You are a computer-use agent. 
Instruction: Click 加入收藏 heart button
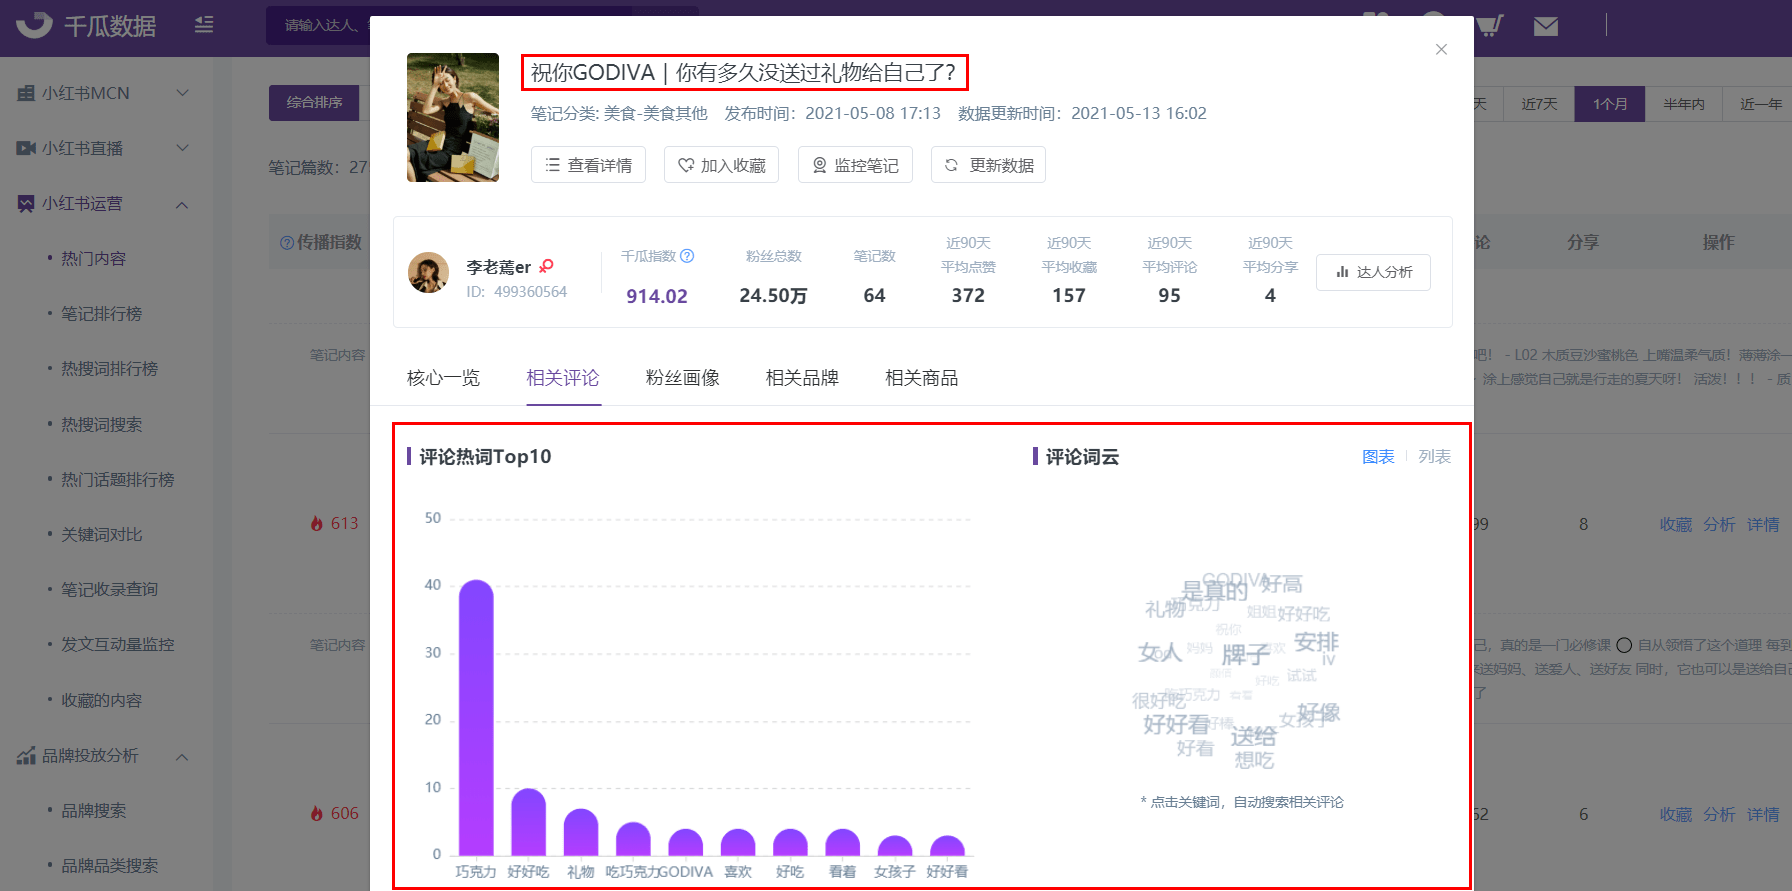(721, 165)
